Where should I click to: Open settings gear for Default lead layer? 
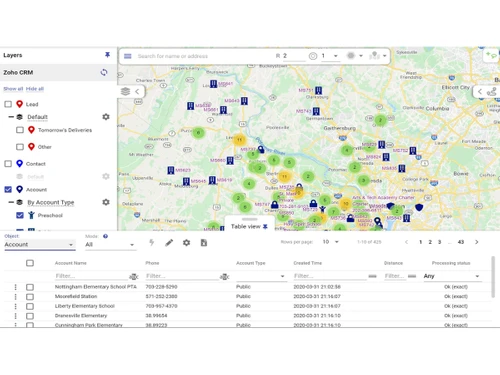click(106, 117)
